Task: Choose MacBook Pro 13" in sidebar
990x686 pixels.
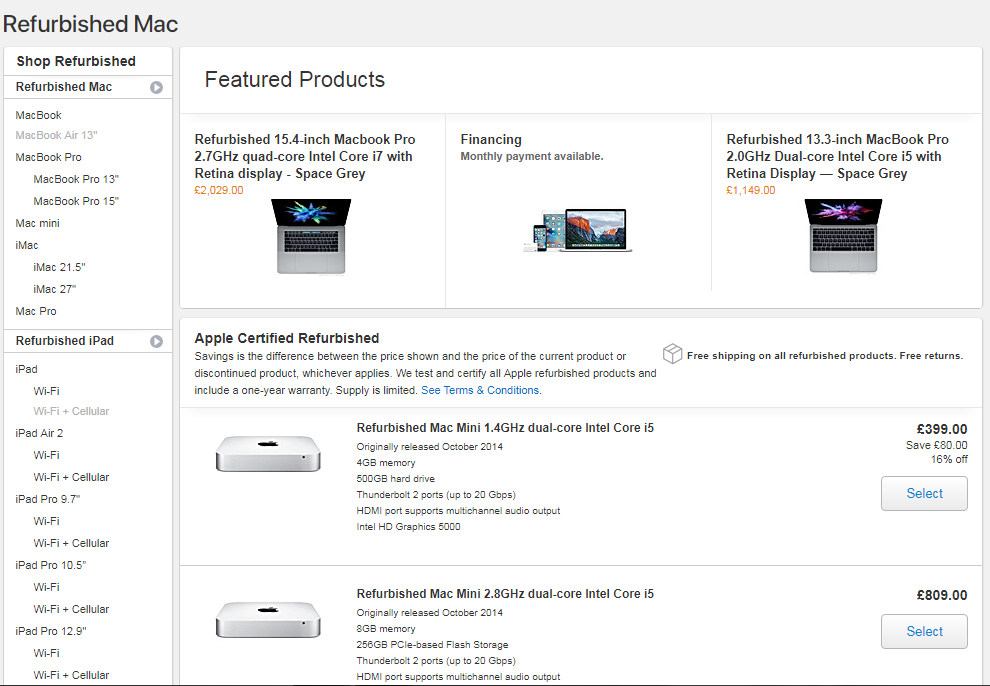Action: 76,179
